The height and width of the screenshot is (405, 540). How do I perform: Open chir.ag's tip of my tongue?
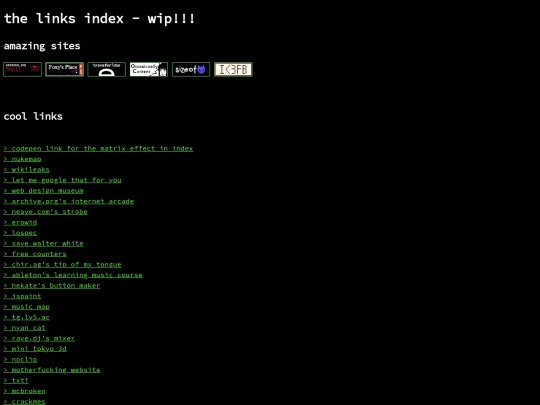click(62, 264)
